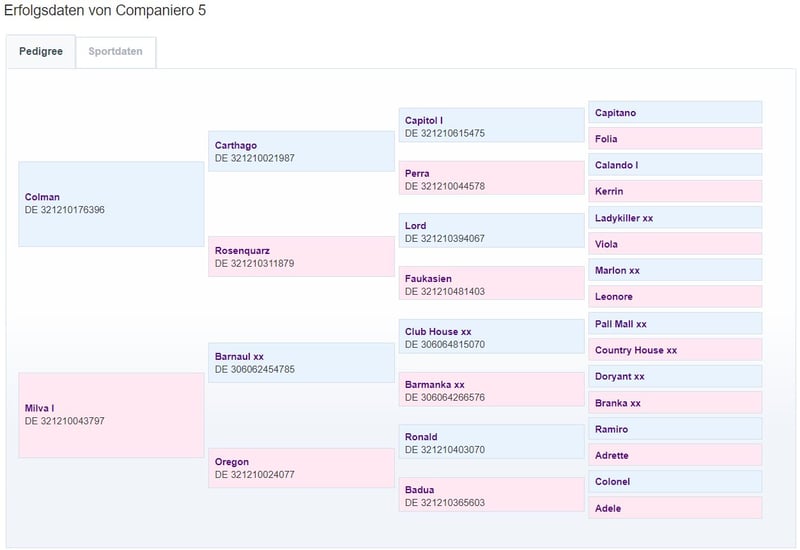The width and height of the screenshot is (800, 550).
Task: Click Ladykiller xx ancestor
Action: coord(675,218)
